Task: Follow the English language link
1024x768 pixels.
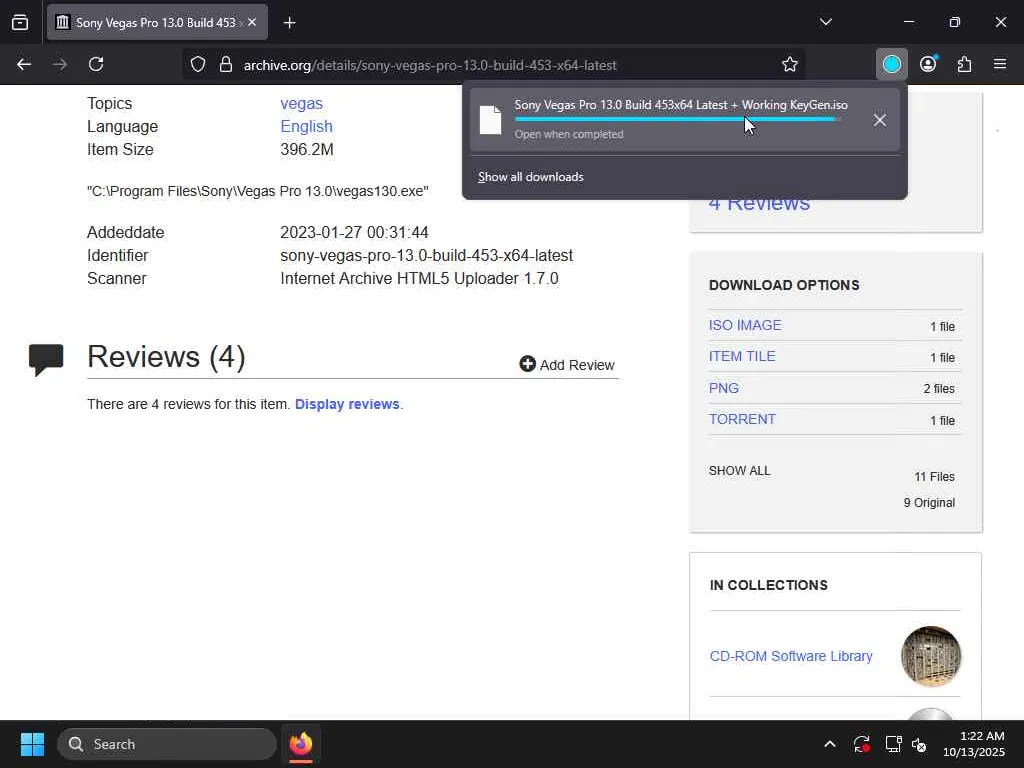Action: tap(306, 126)
